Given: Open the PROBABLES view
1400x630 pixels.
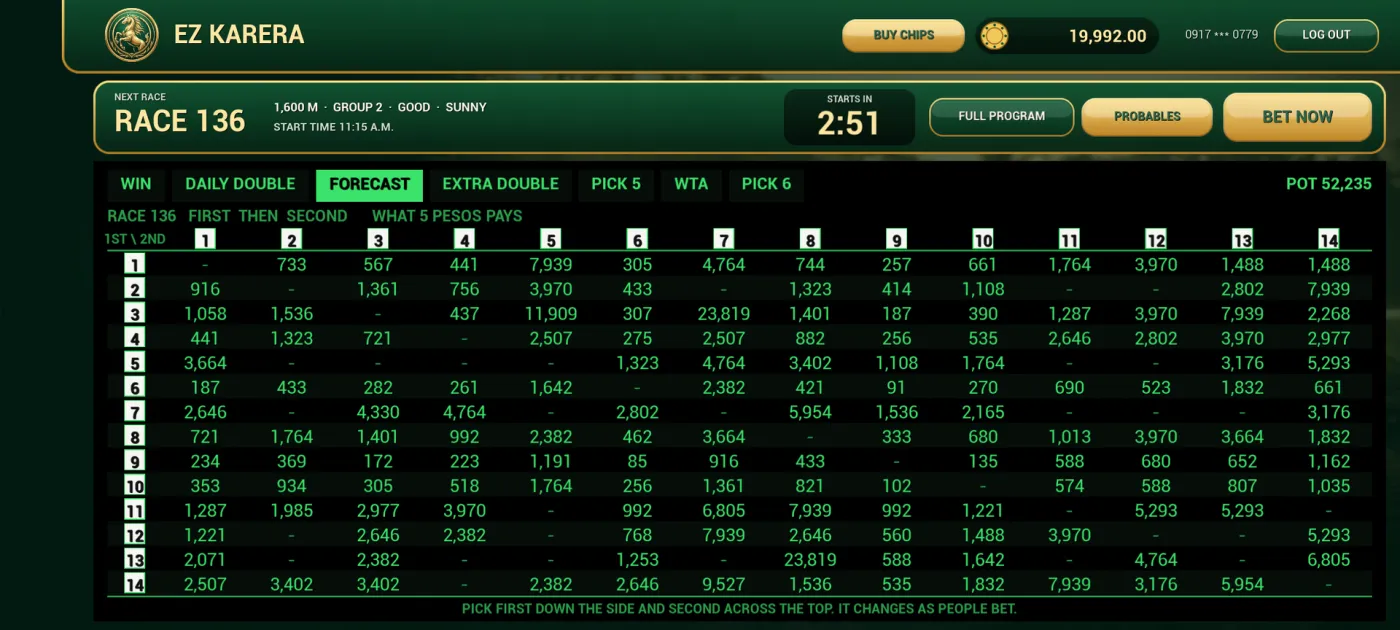Looking at the screenshot, I should (x=1147, y=117).
